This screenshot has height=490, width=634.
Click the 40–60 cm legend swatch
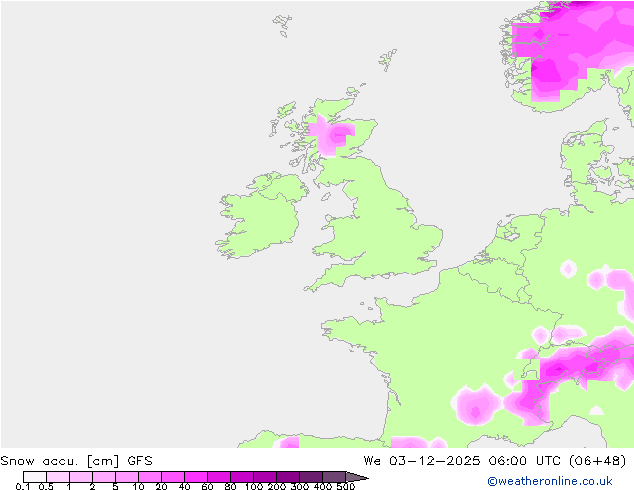point(196,477)
